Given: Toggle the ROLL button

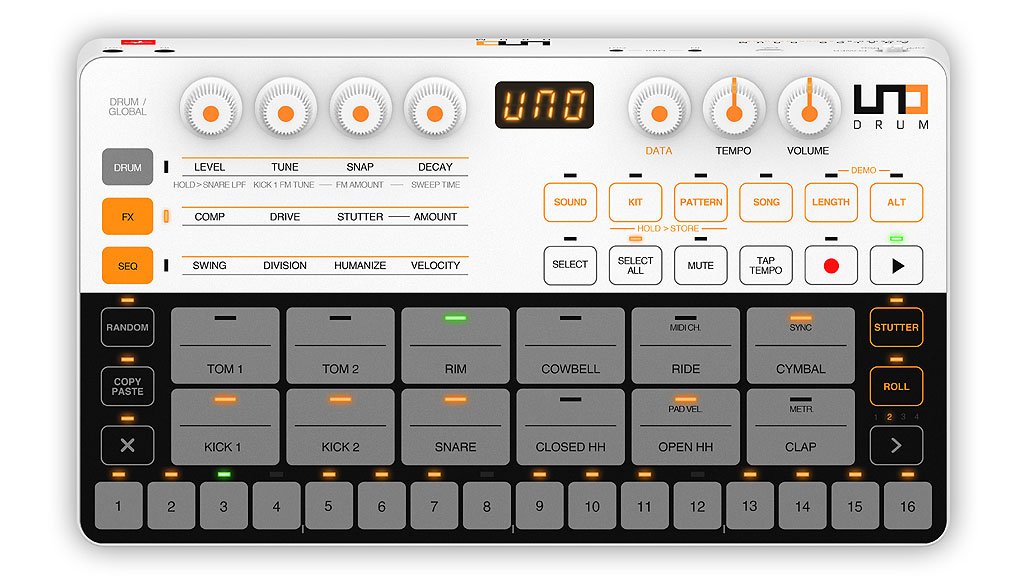Looking at the screenshot, I should 896,386.
